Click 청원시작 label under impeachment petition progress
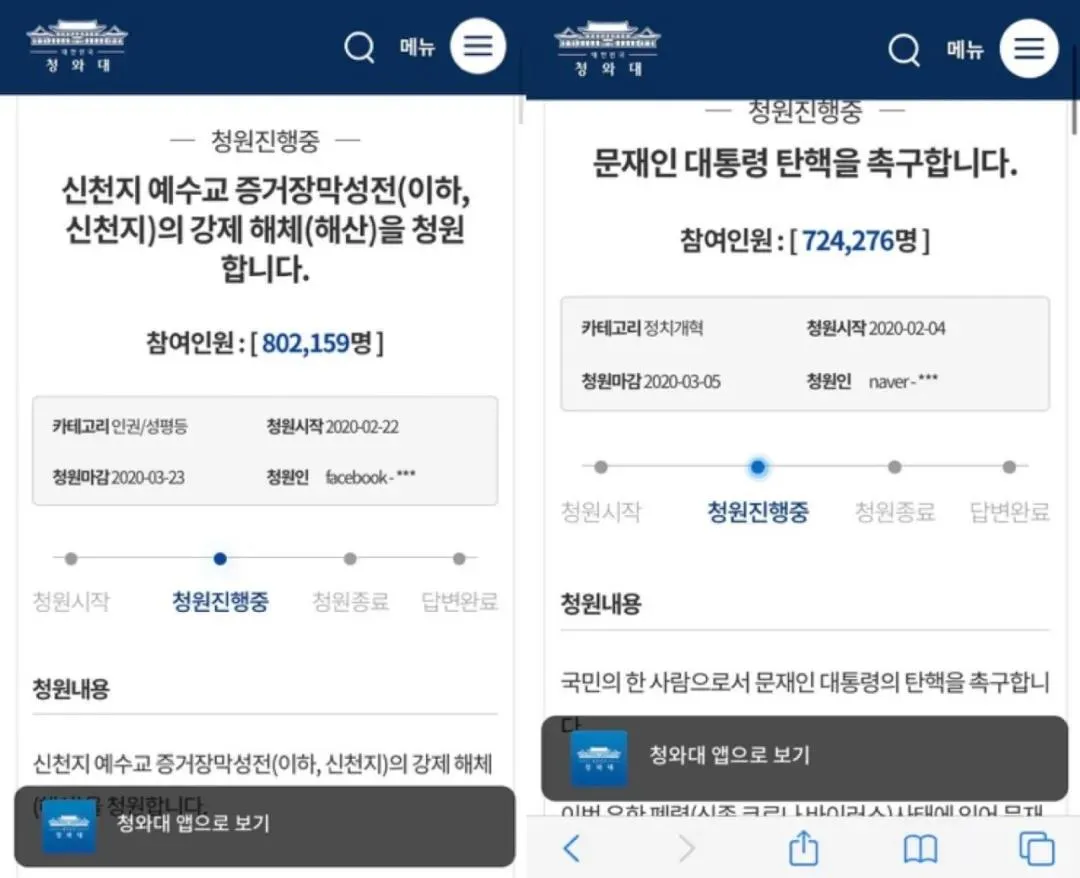The image size is (1080, 878). click(601, 512)
